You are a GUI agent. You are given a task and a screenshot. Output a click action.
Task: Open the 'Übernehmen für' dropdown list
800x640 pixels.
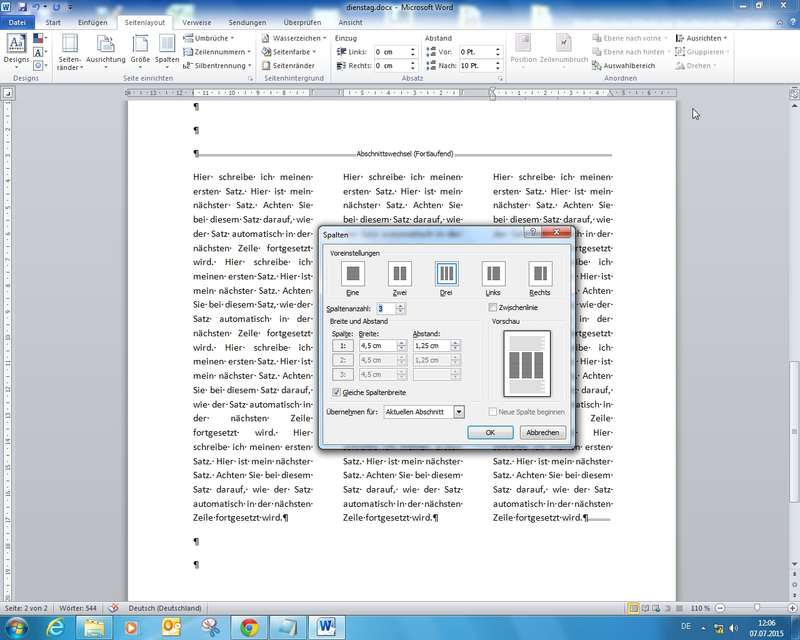[x=459, y=411]
